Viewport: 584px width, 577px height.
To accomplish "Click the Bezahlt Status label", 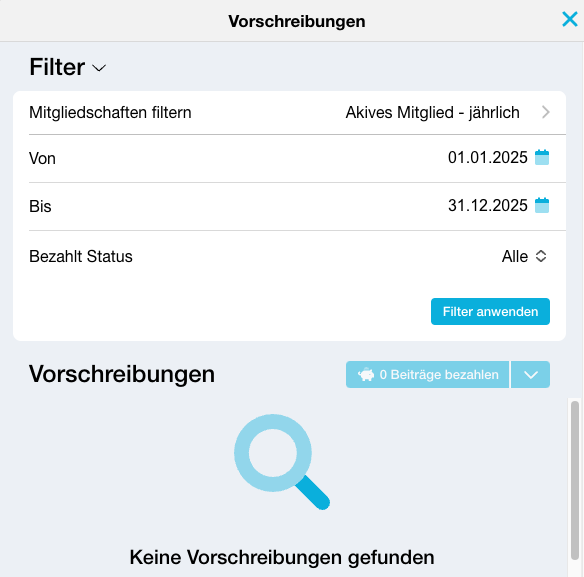I will [x=81, y=256].
